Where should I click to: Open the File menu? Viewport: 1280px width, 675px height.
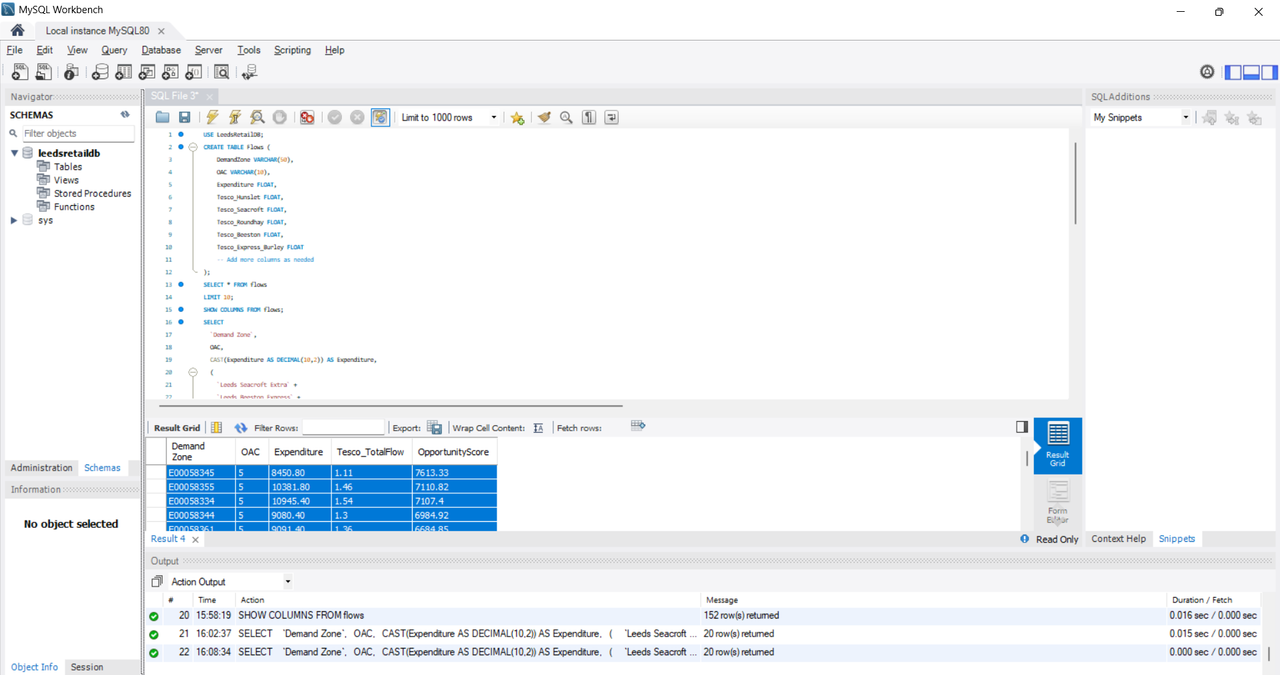pos(14,50)
